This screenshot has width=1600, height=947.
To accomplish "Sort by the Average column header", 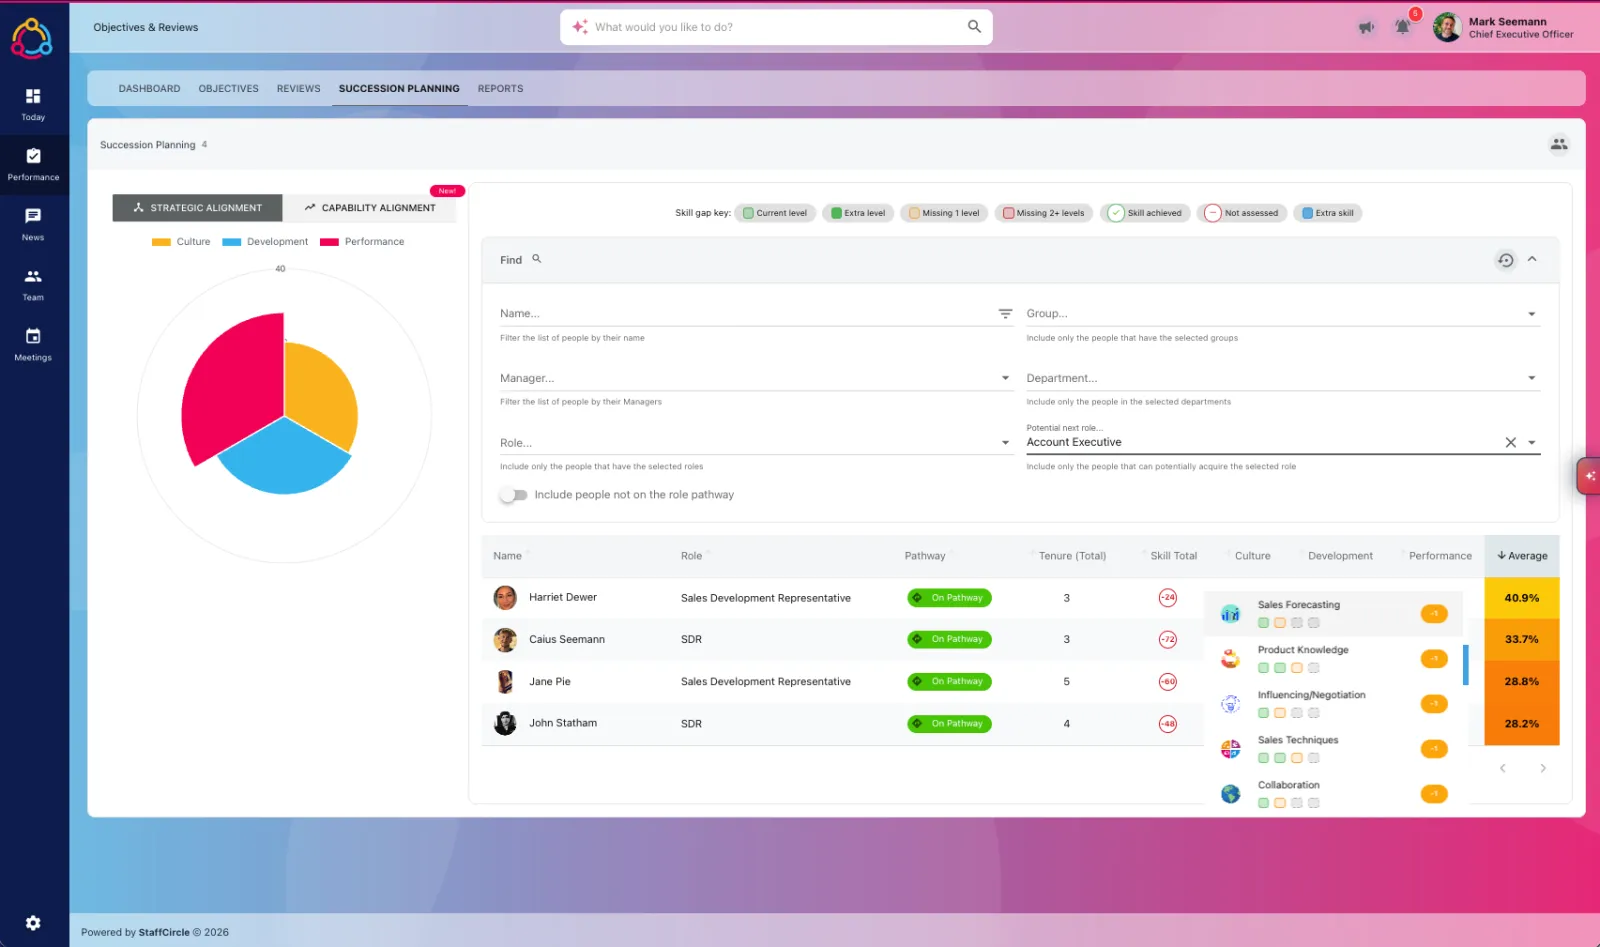I will tap(1522, 556).
